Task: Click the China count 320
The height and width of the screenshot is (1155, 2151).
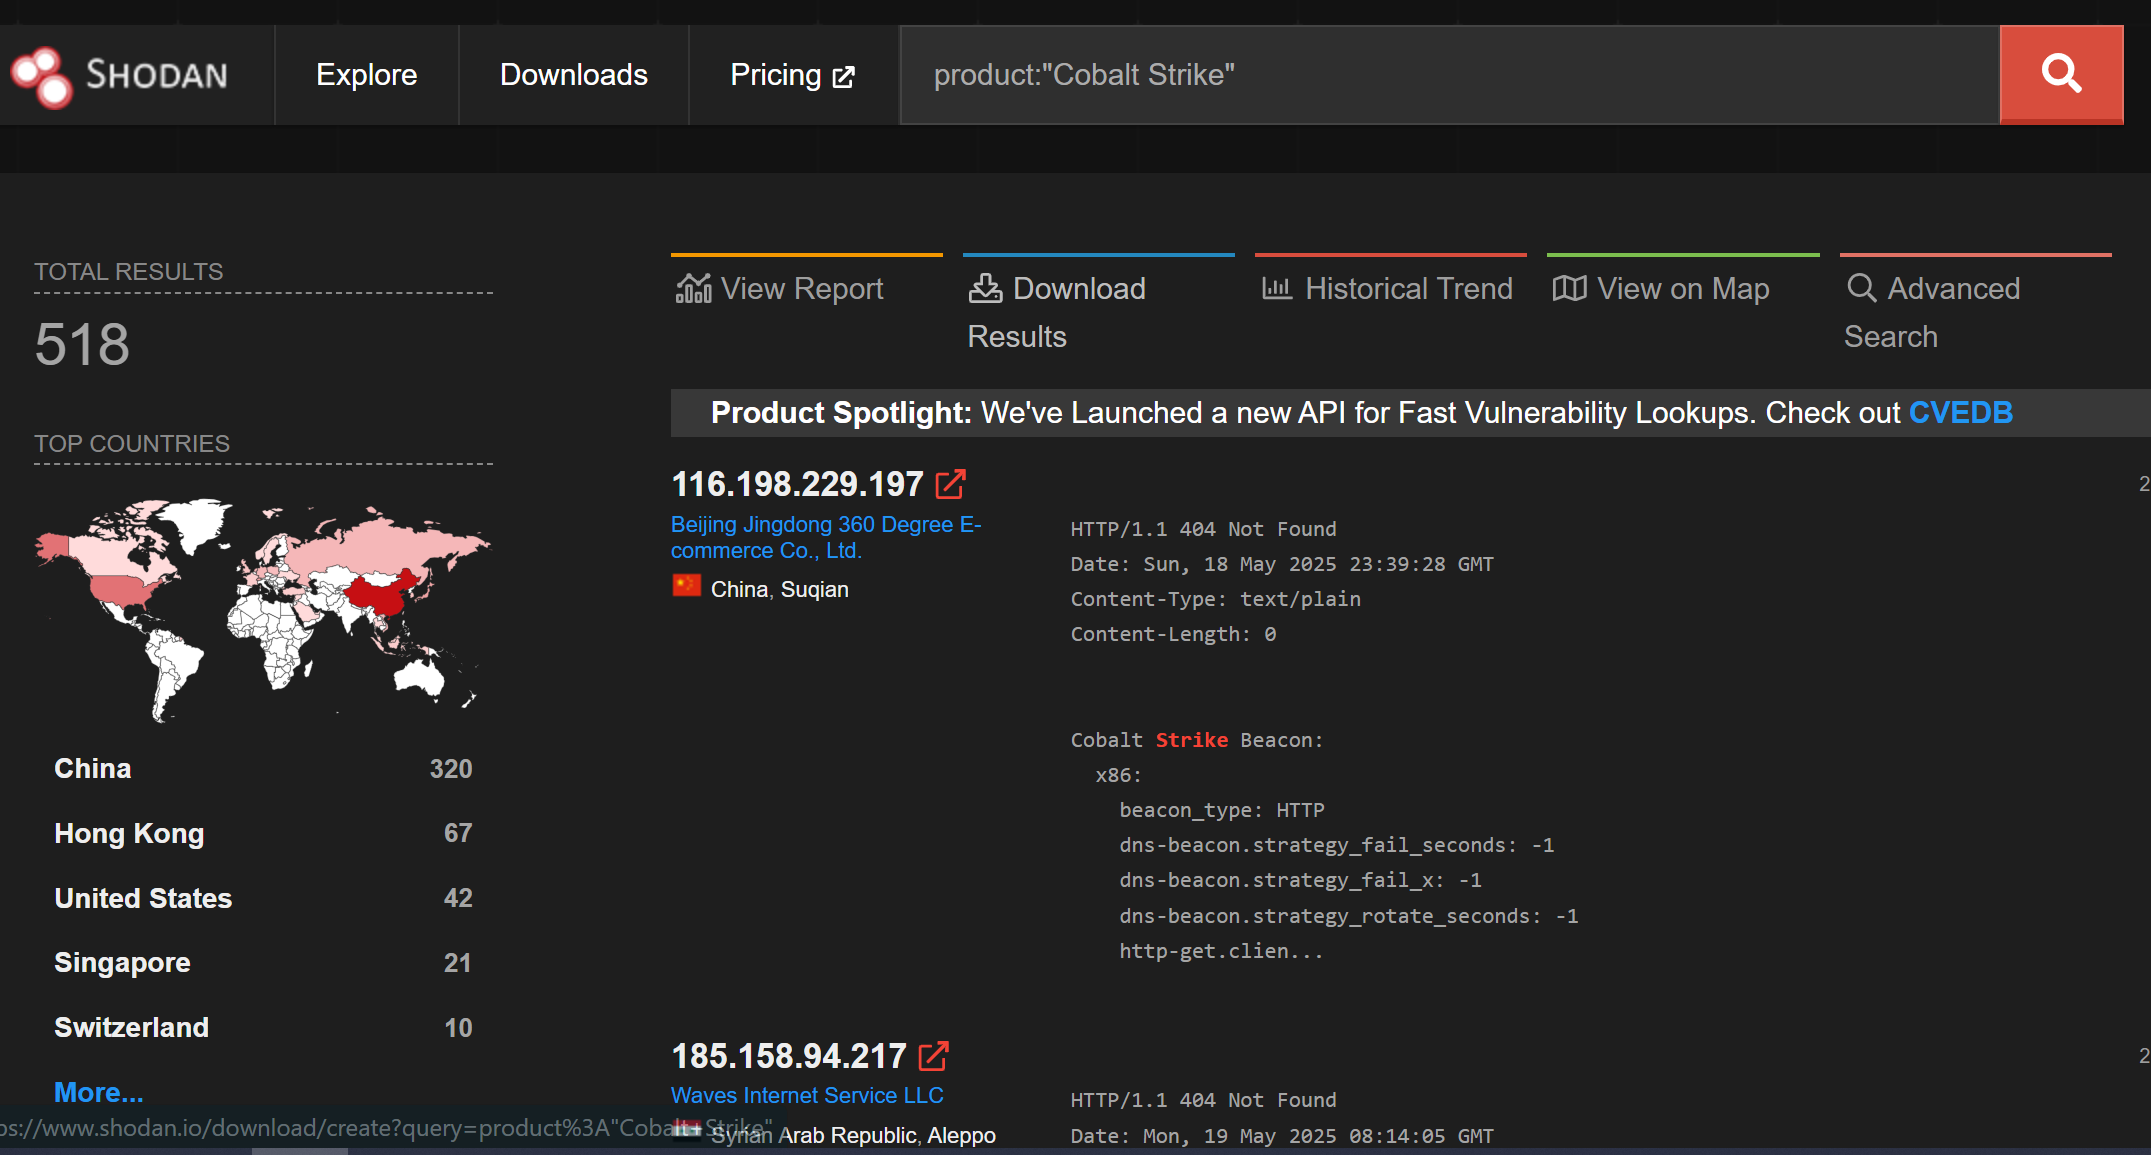Action: point(451,768)
